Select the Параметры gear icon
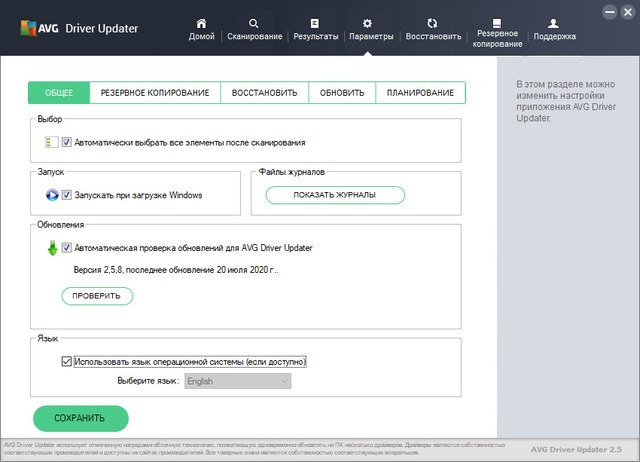This screenshot has width=640, height=462. pos(367,22)
